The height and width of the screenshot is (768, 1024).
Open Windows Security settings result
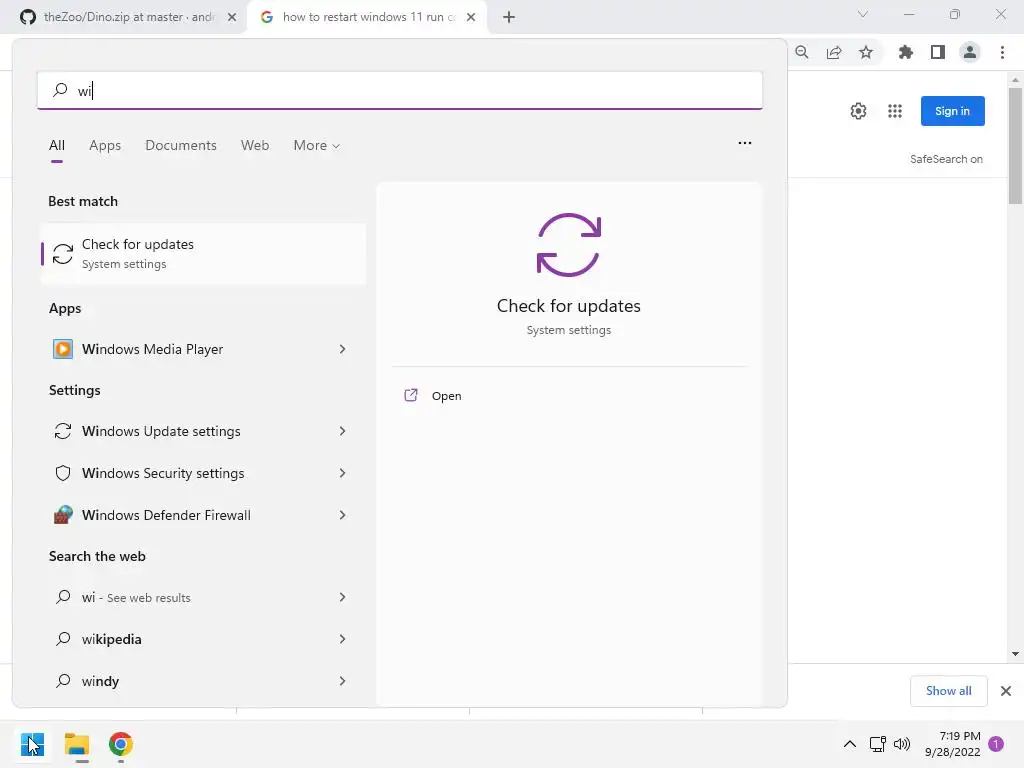[186, 473]
